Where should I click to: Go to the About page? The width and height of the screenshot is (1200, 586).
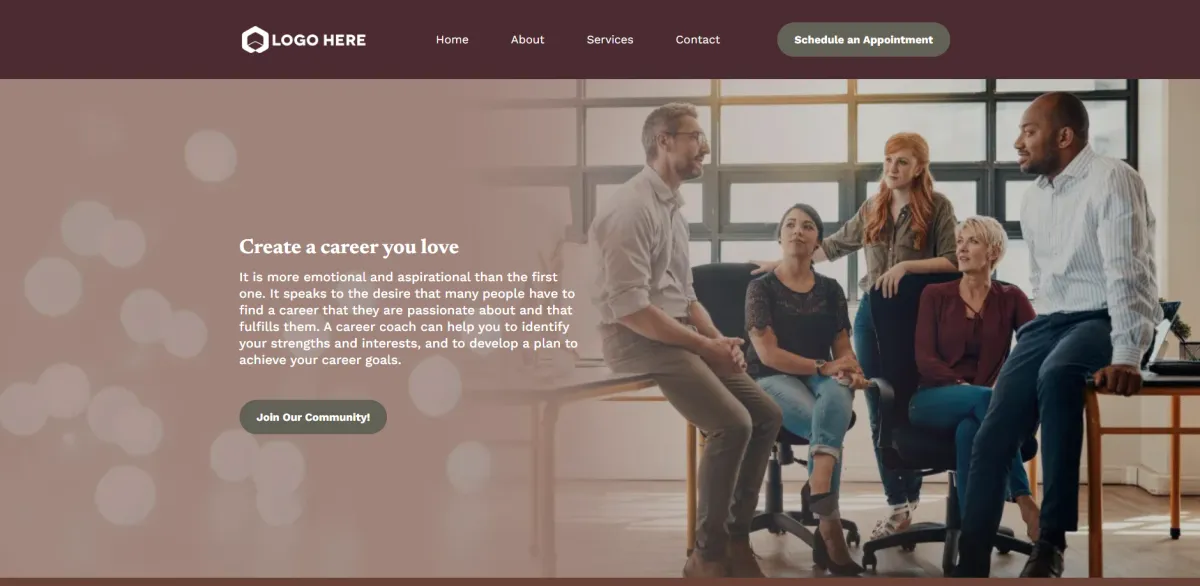click(x=527, y=40)
